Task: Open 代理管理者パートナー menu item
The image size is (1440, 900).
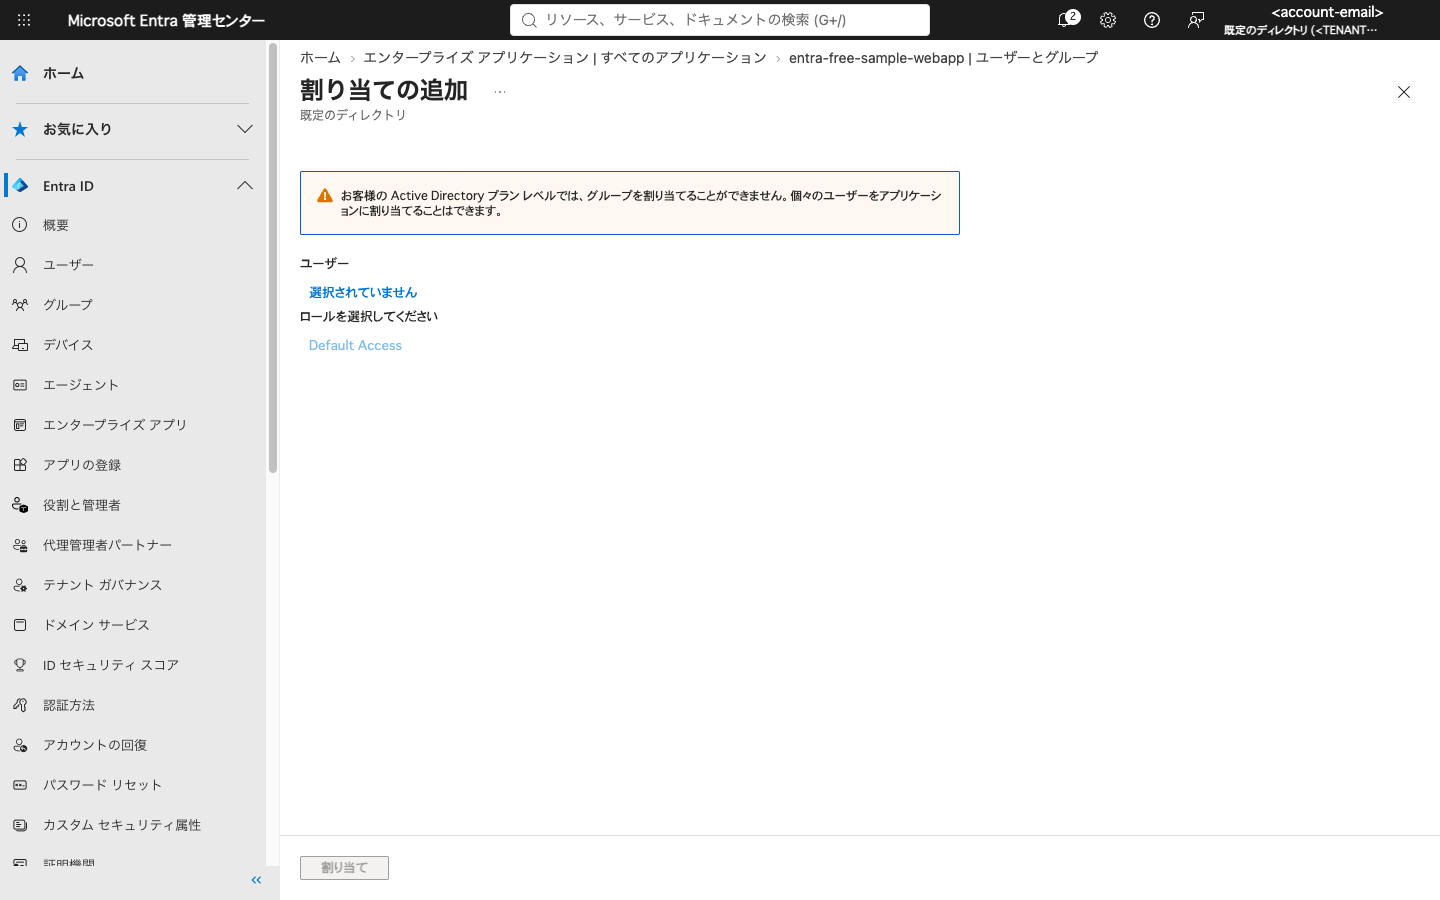Action: coord(107,545)
